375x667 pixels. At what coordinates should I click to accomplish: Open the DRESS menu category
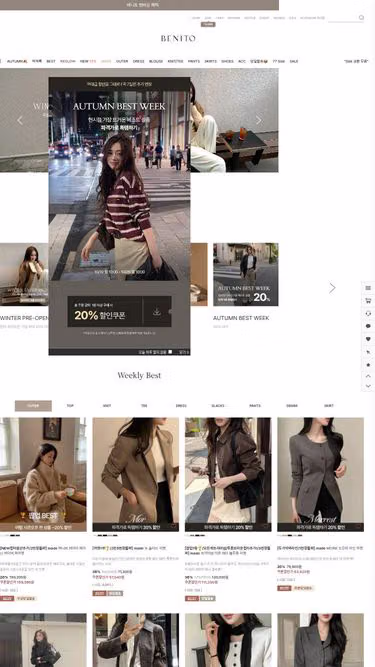[x=139, y=61]
